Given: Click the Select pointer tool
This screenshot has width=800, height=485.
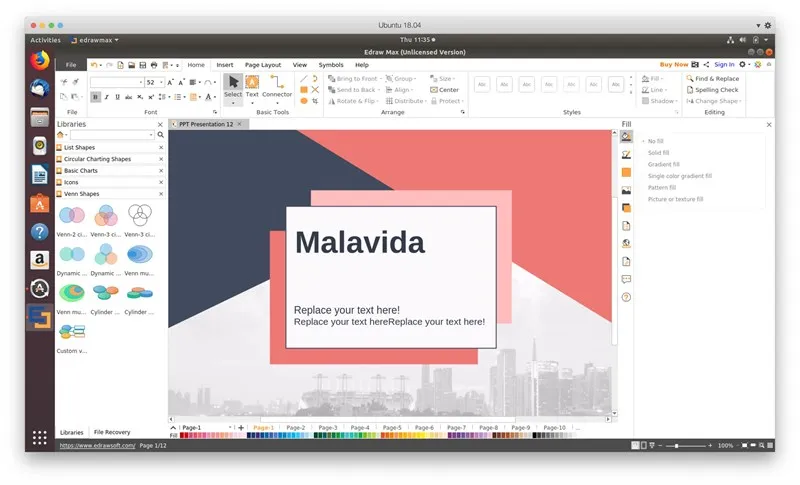Looking at the screenshot, I should 233,85.
